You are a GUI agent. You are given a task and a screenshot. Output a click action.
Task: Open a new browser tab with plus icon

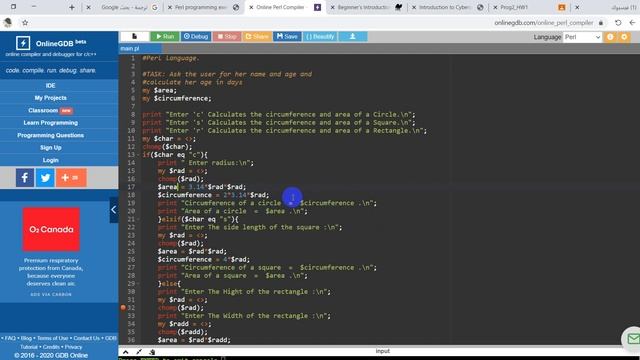click(72, 7)
